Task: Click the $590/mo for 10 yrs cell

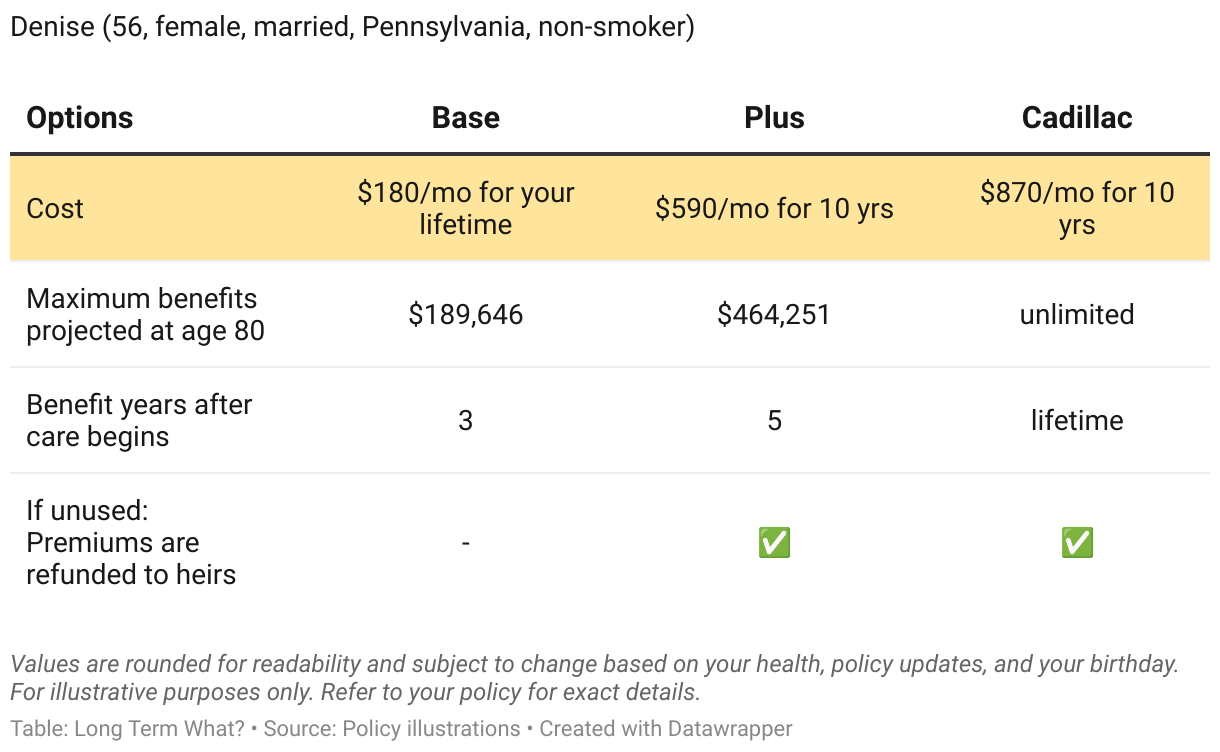Action: point(774,208)
